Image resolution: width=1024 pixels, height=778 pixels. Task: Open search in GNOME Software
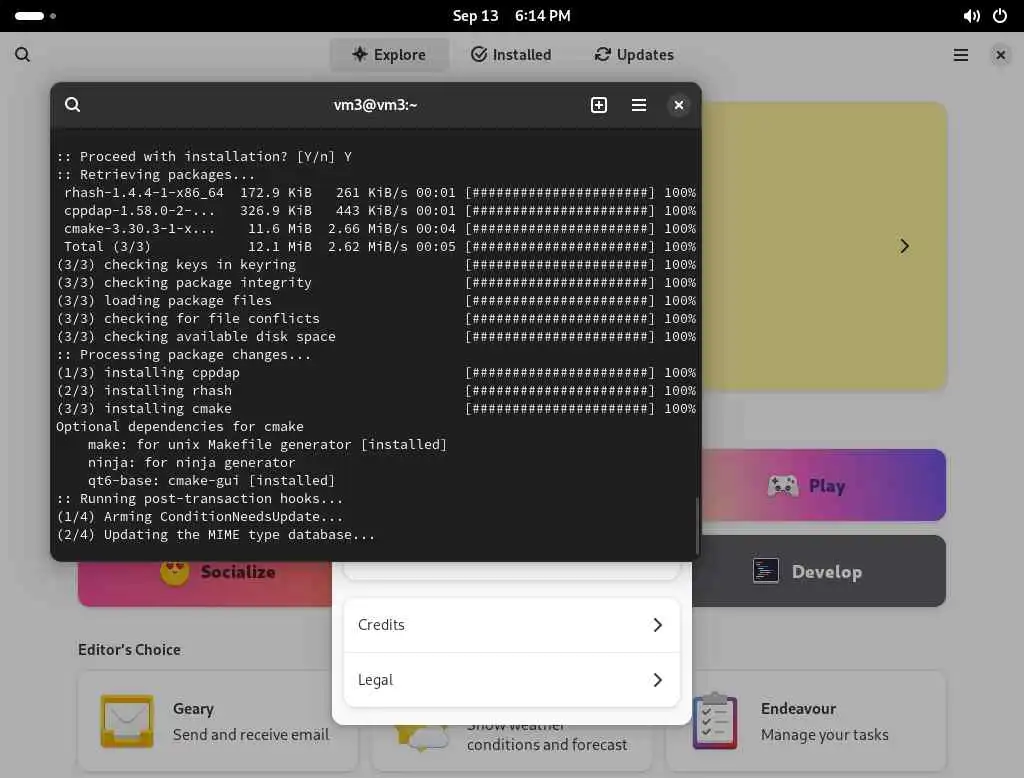pyautogui.click(x=22, y=54)
